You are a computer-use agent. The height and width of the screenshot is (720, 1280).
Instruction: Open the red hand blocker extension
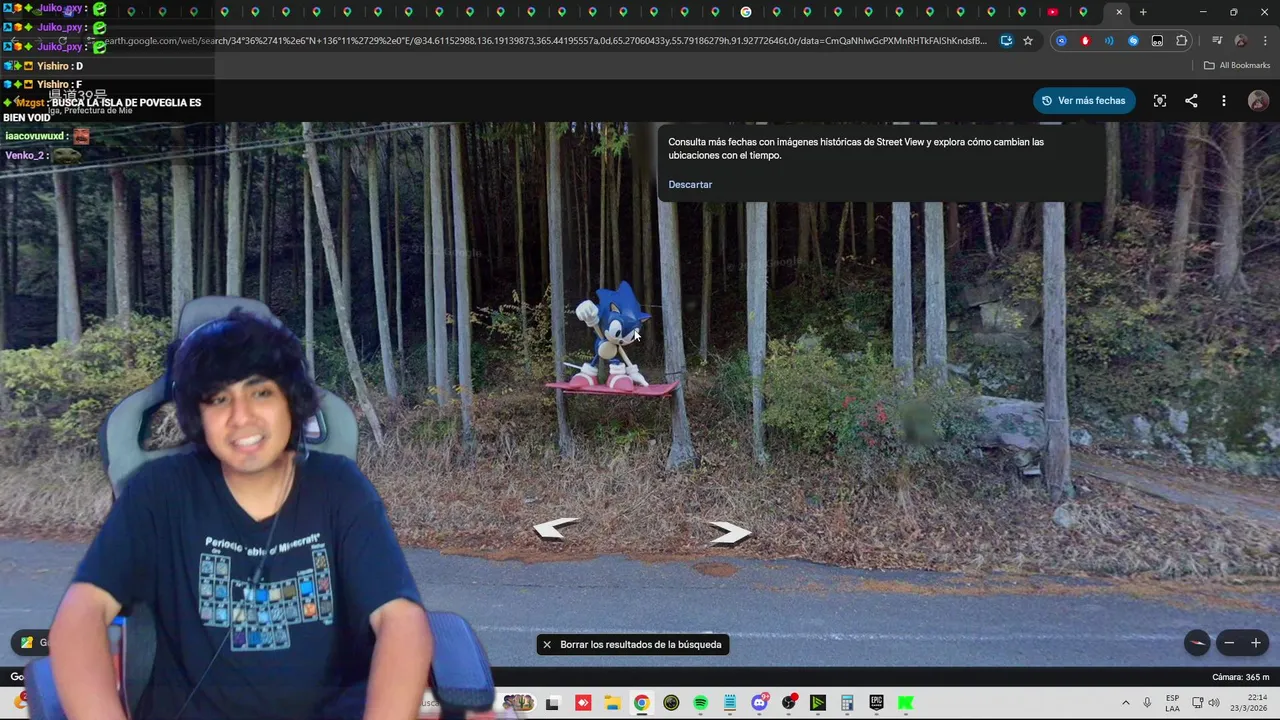click(x=1085, y=41)
